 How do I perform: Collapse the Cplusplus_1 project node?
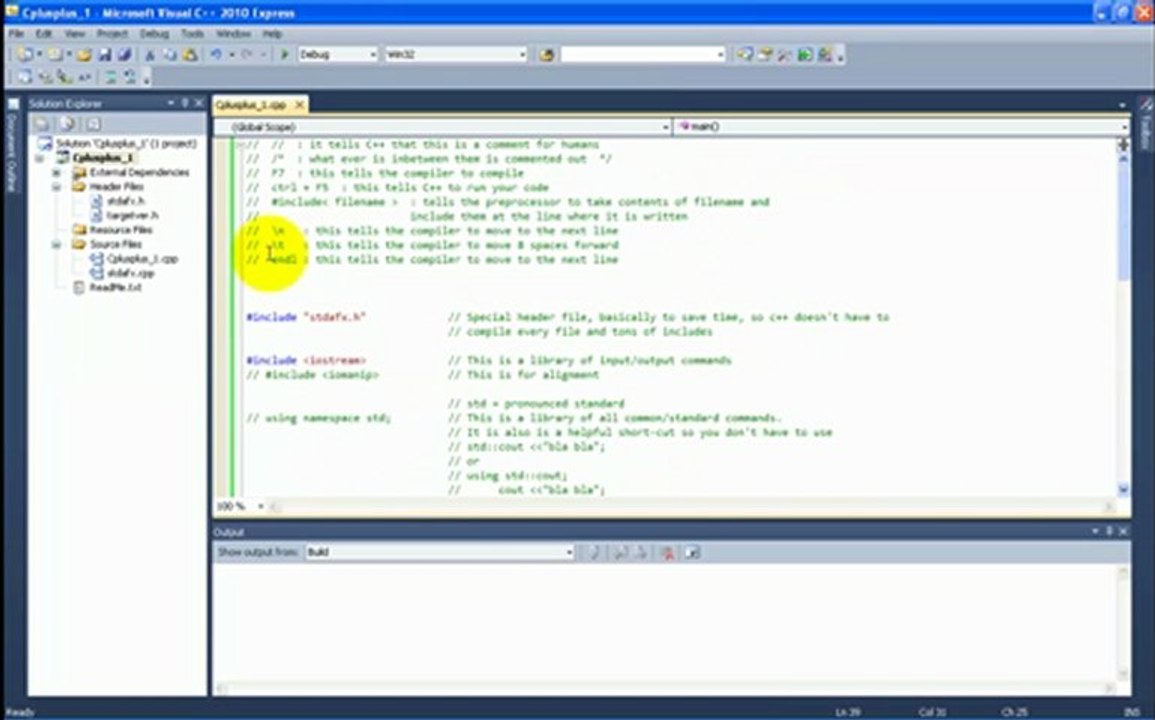(x=39, y=158)
